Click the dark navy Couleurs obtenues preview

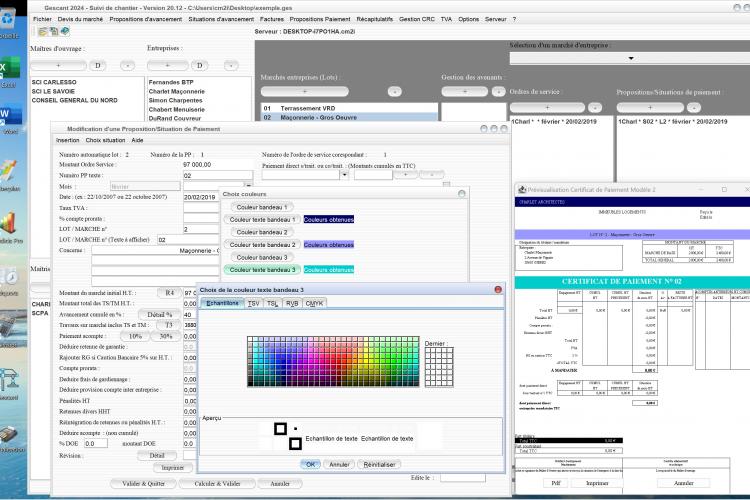329,219
